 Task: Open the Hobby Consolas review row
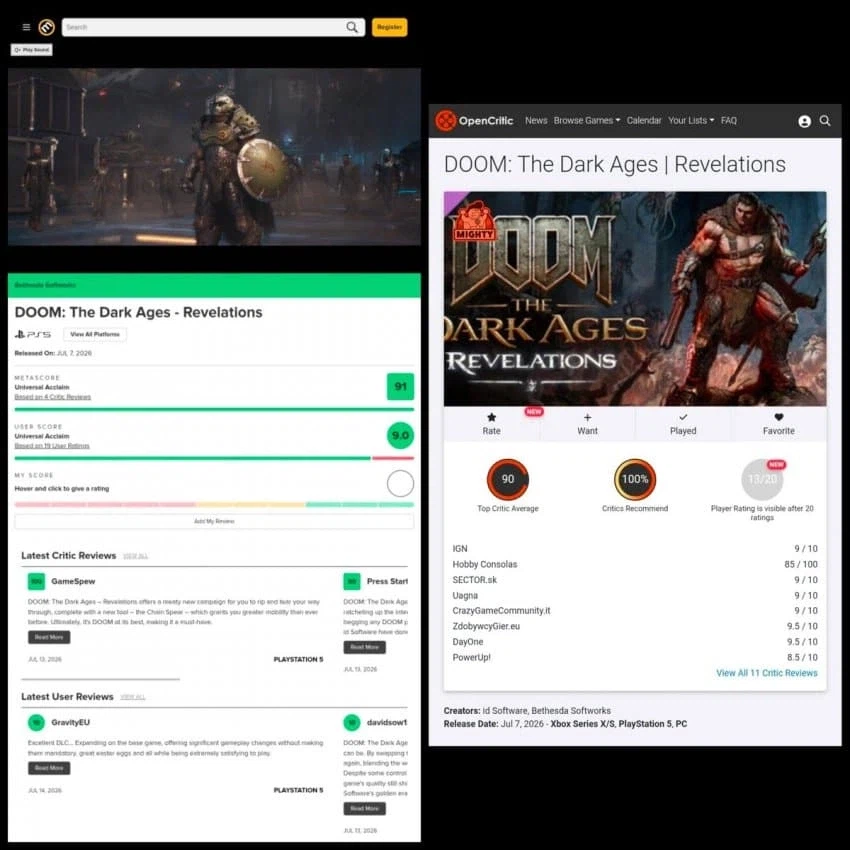(635, 565)
